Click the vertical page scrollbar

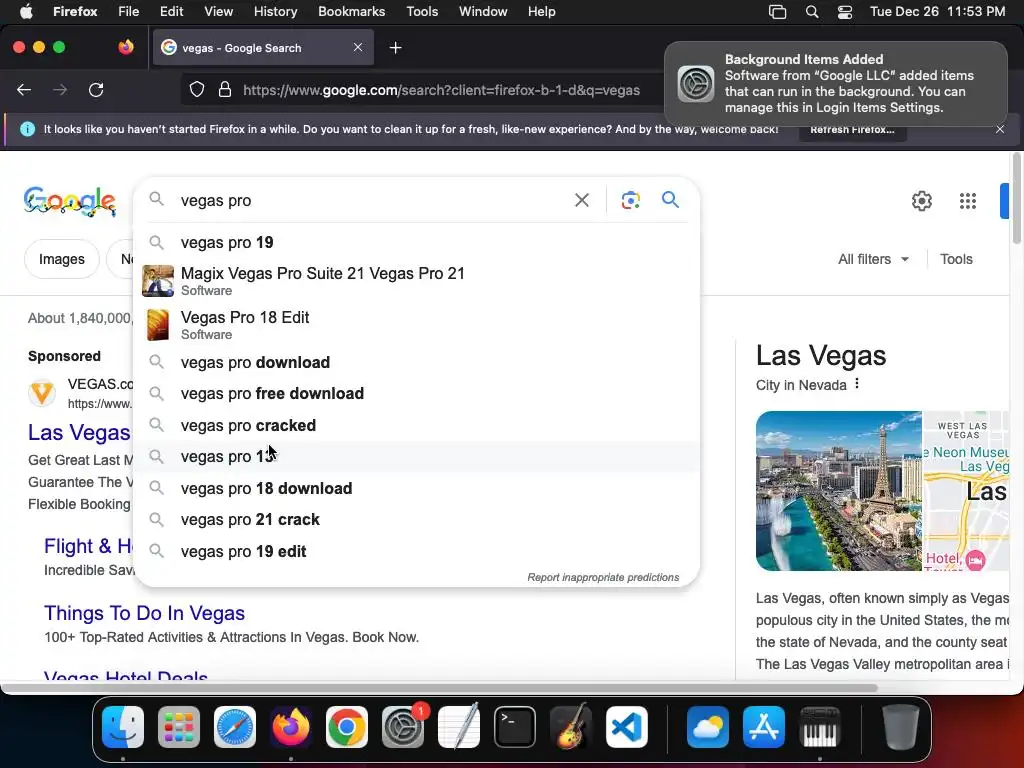tap(1016, 199)
